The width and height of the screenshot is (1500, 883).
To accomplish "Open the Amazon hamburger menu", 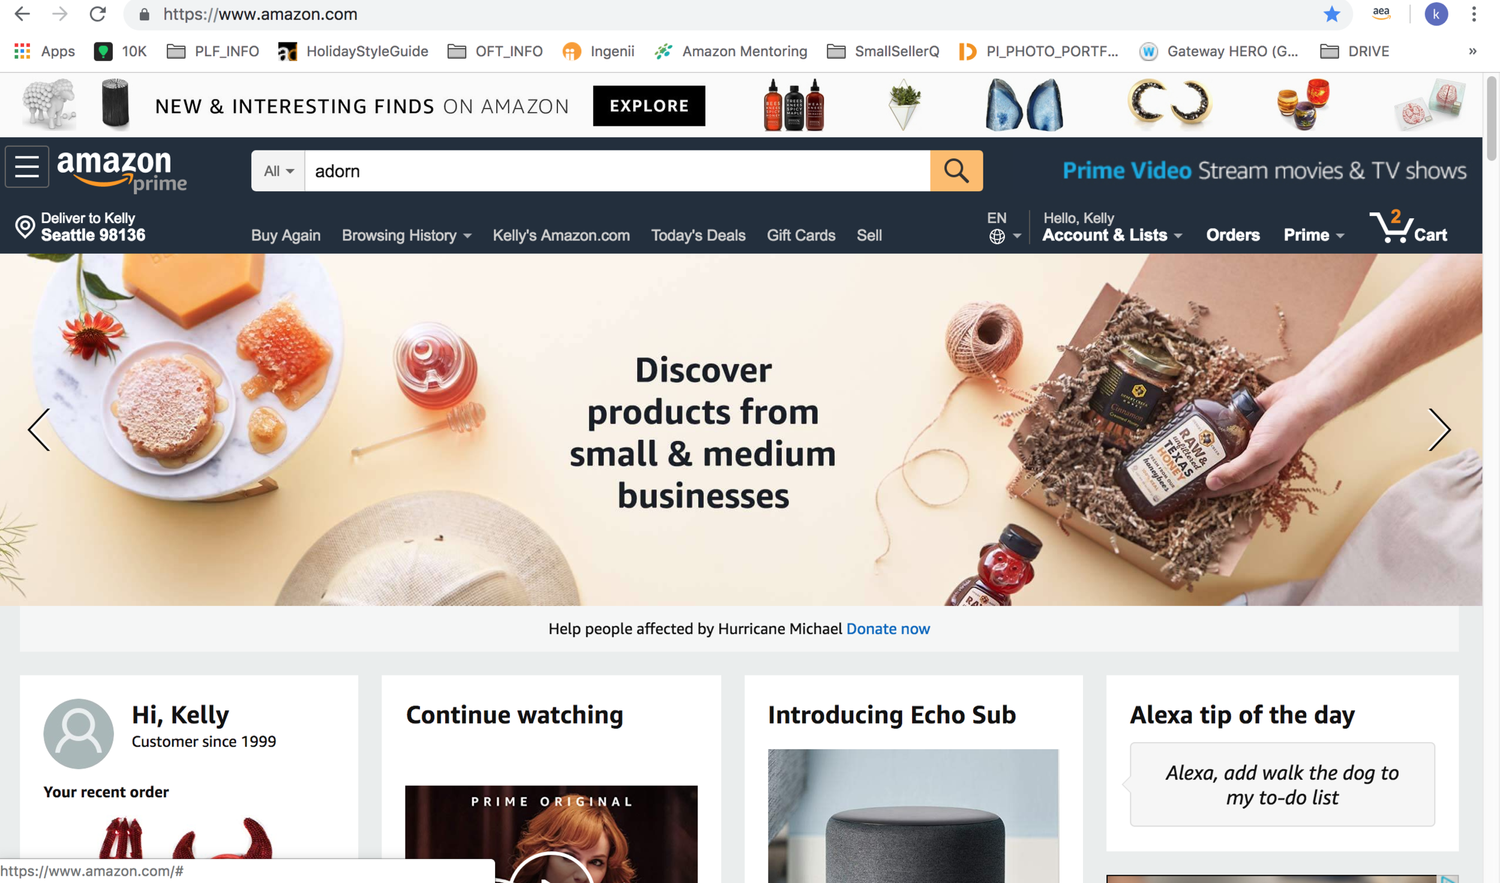I will 27,167.
